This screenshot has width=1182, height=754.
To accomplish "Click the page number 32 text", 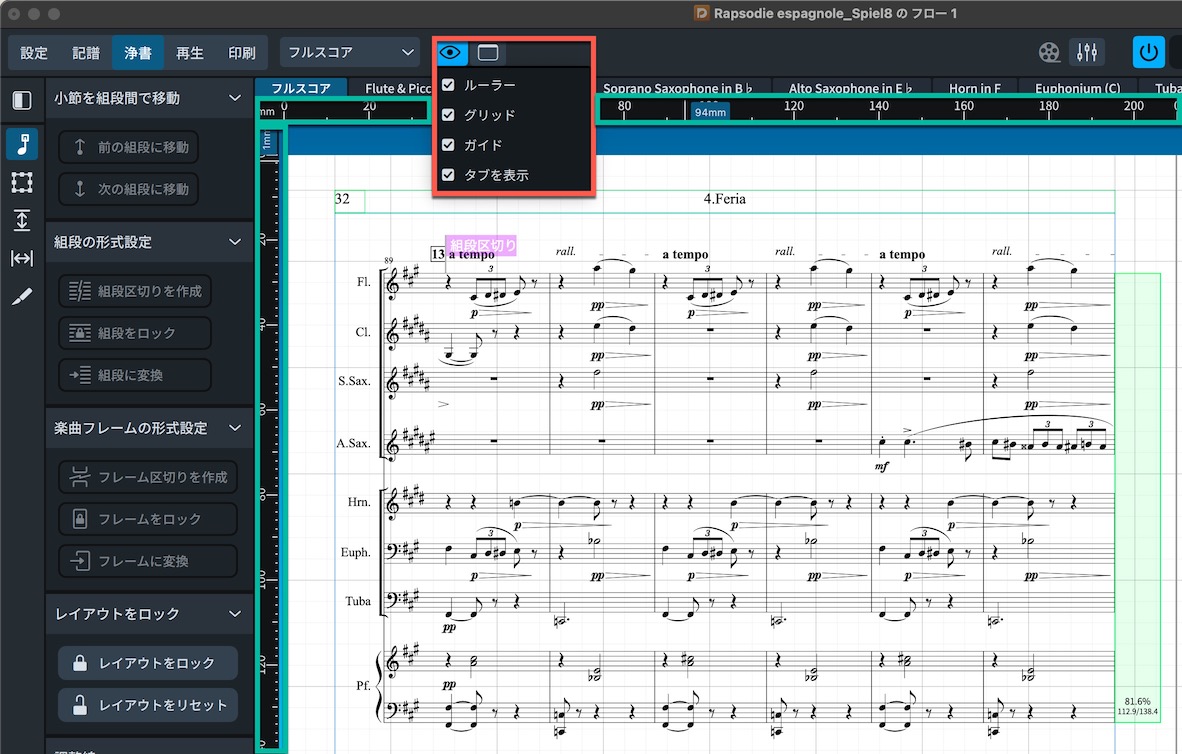I will click(x=342, y=199).
